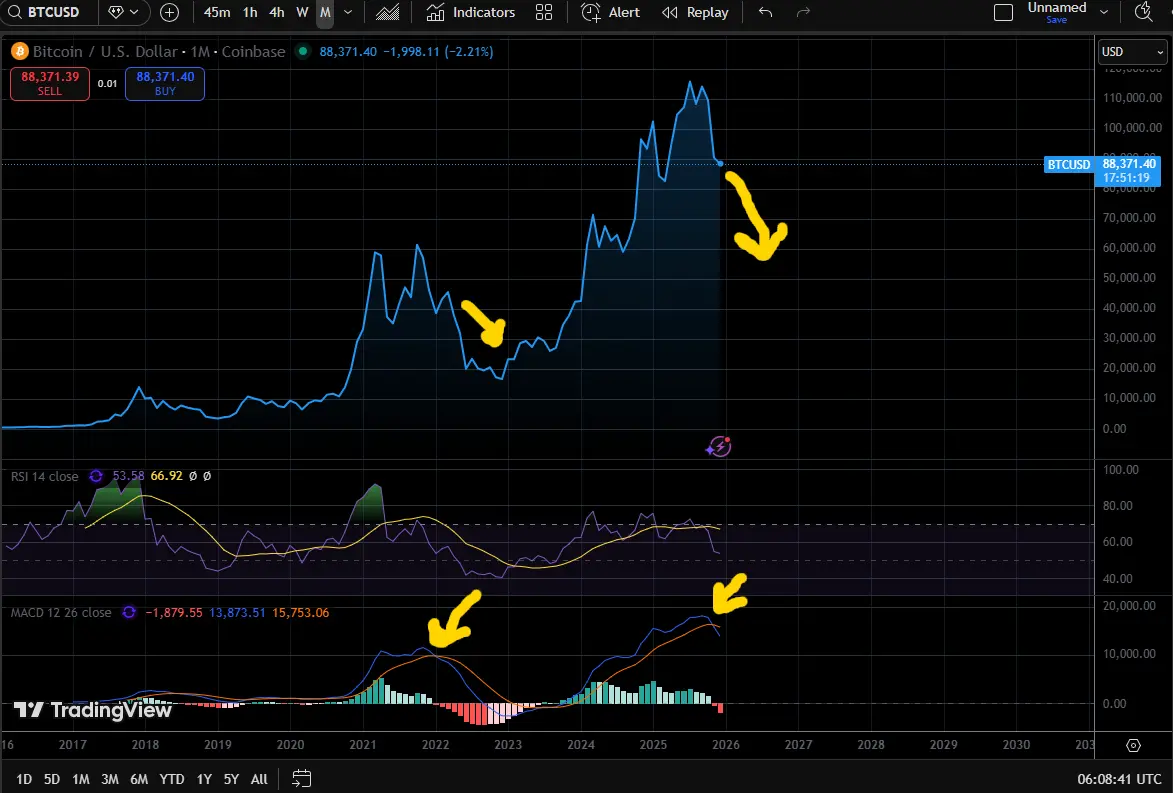The height and width of the screenshot is (793, 1173).
Task: Click the MACD value 13,873.51
Action: pos(237,612)
